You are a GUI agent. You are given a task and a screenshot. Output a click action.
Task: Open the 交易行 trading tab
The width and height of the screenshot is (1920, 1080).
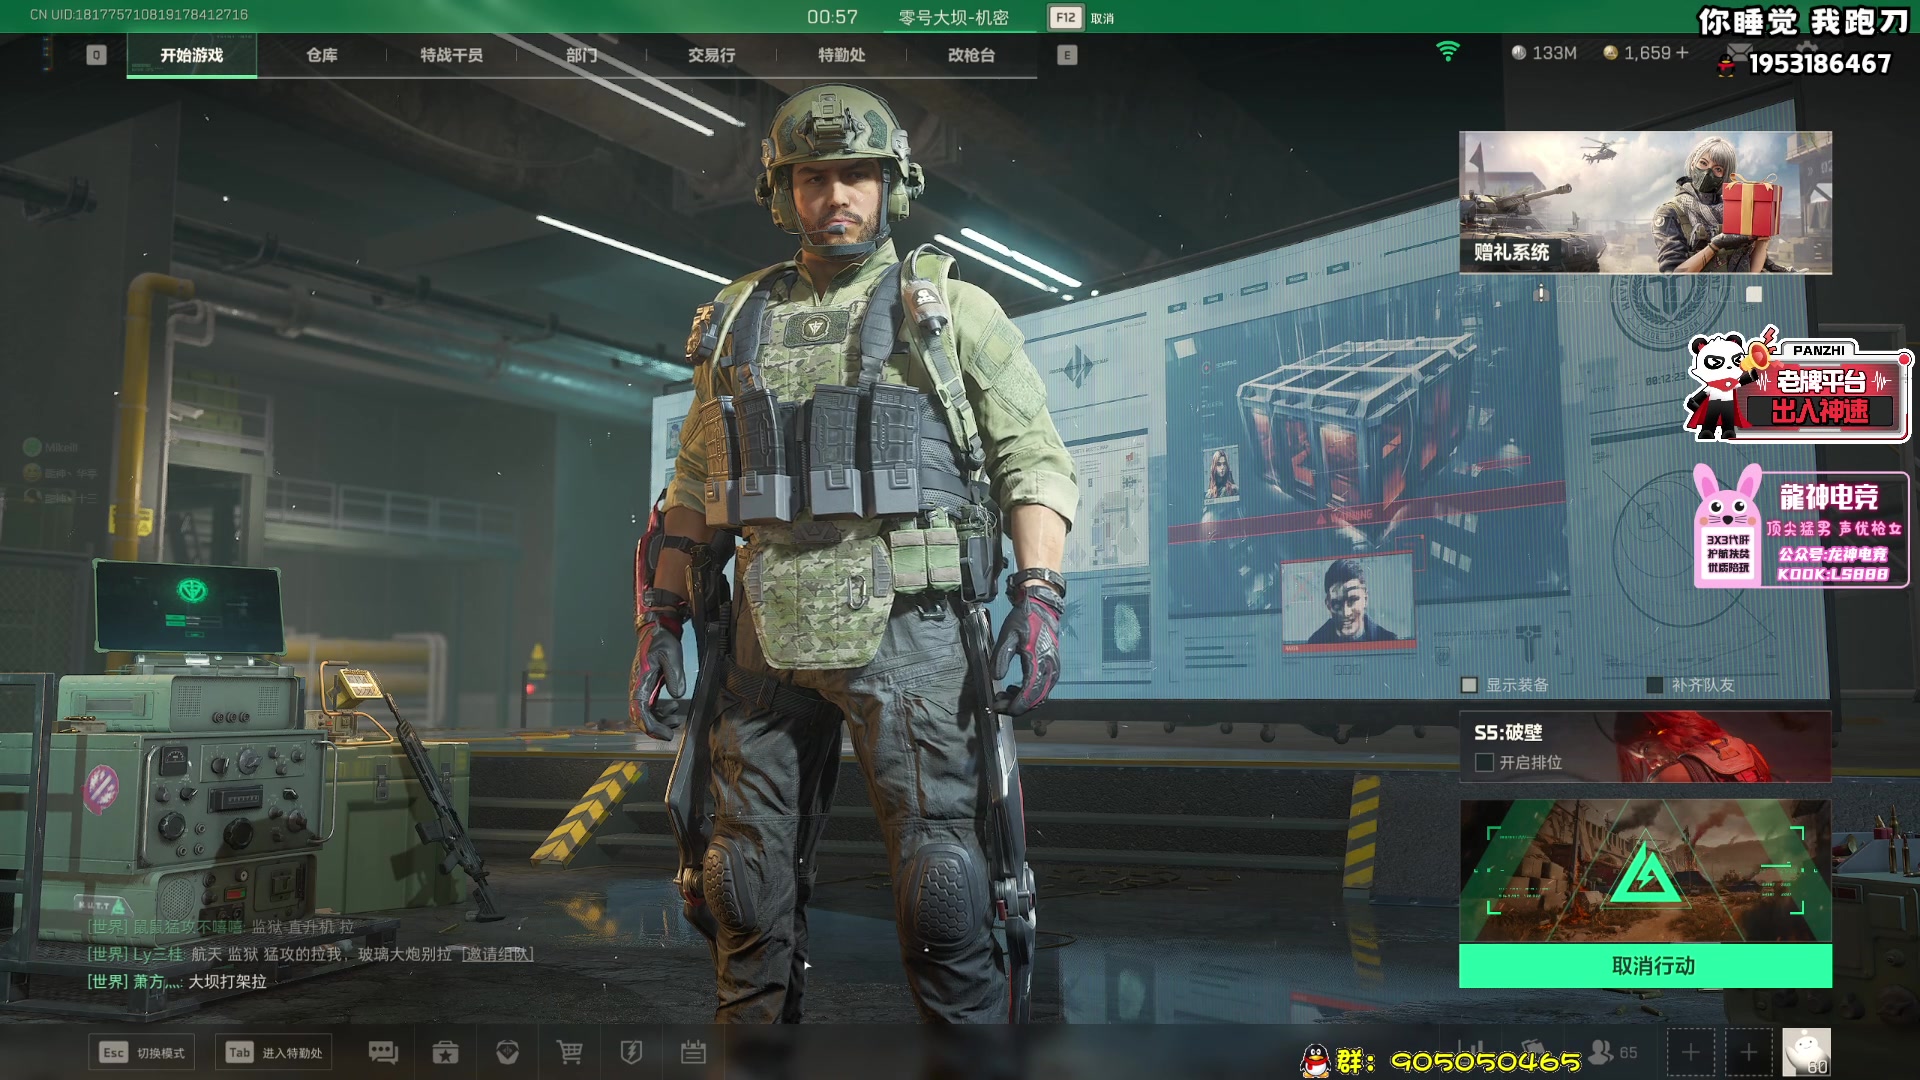[712, 55]
